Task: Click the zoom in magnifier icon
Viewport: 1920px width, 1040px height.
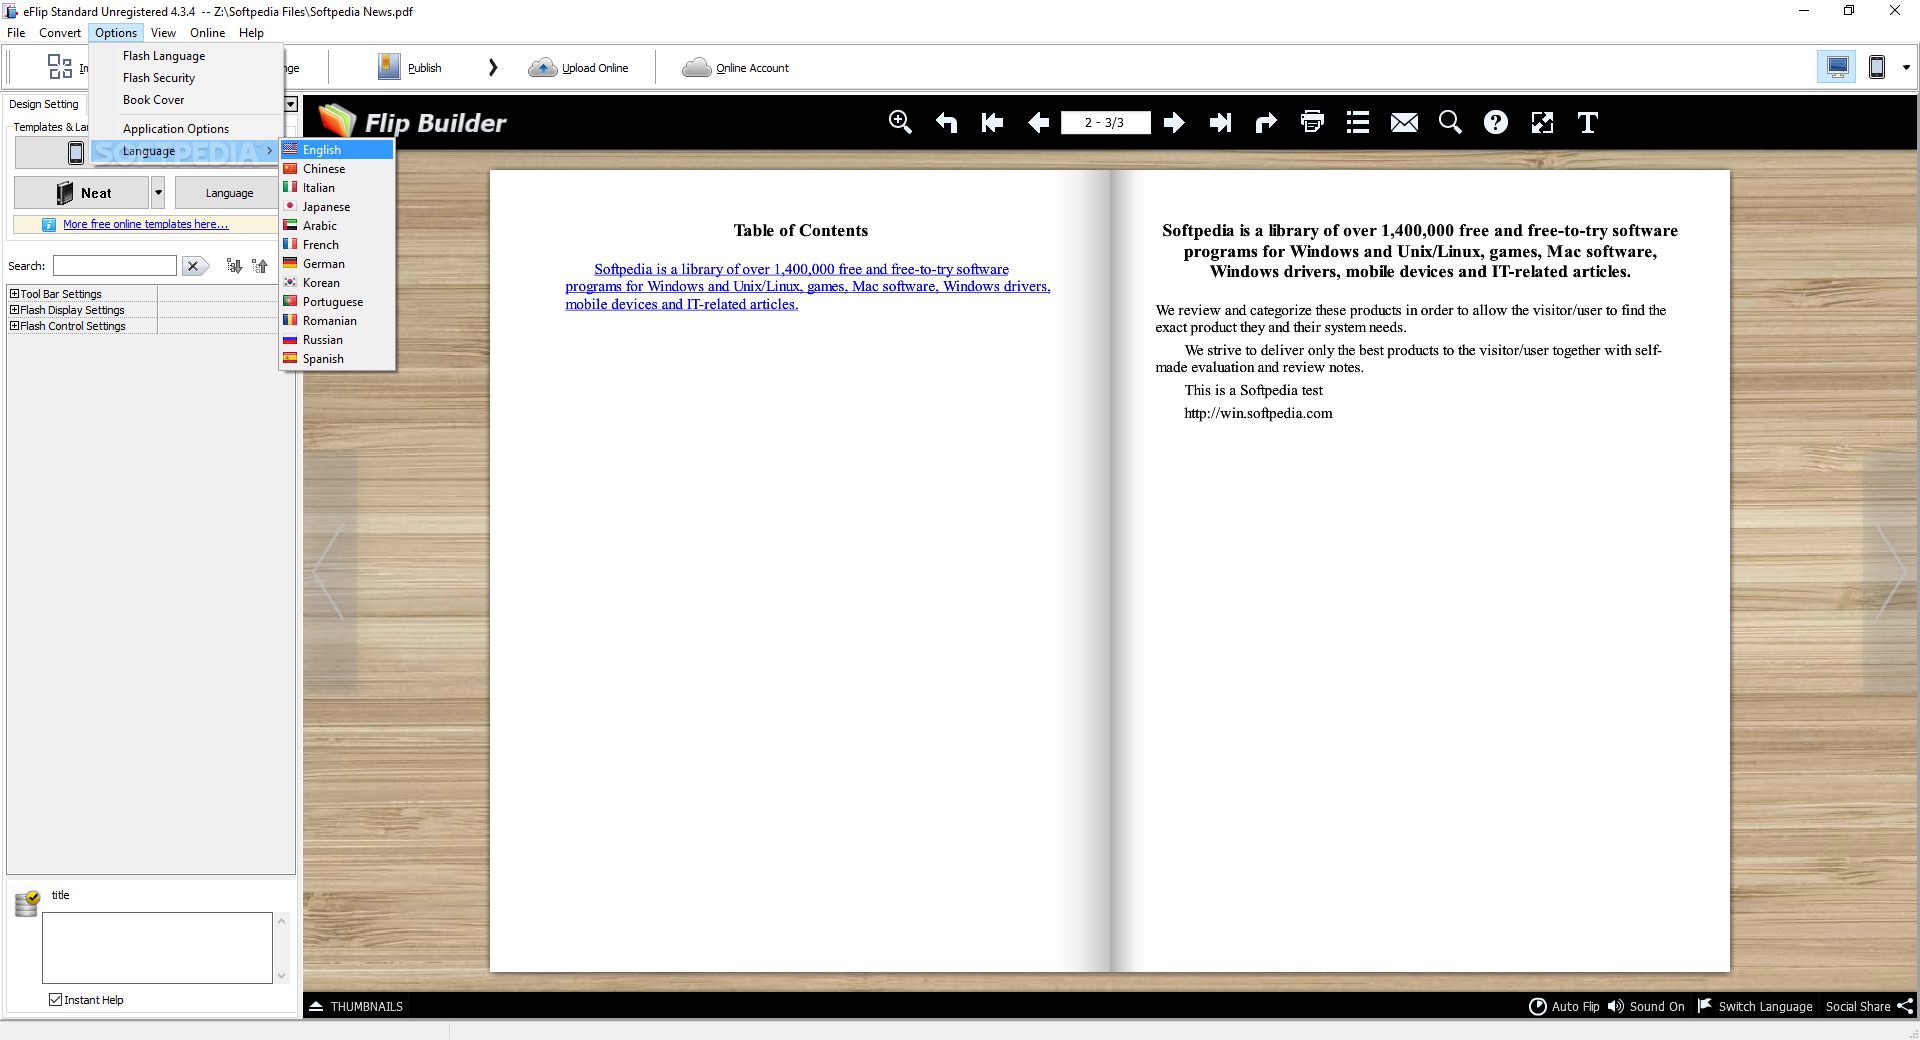Action: click(x=900, y=122)
